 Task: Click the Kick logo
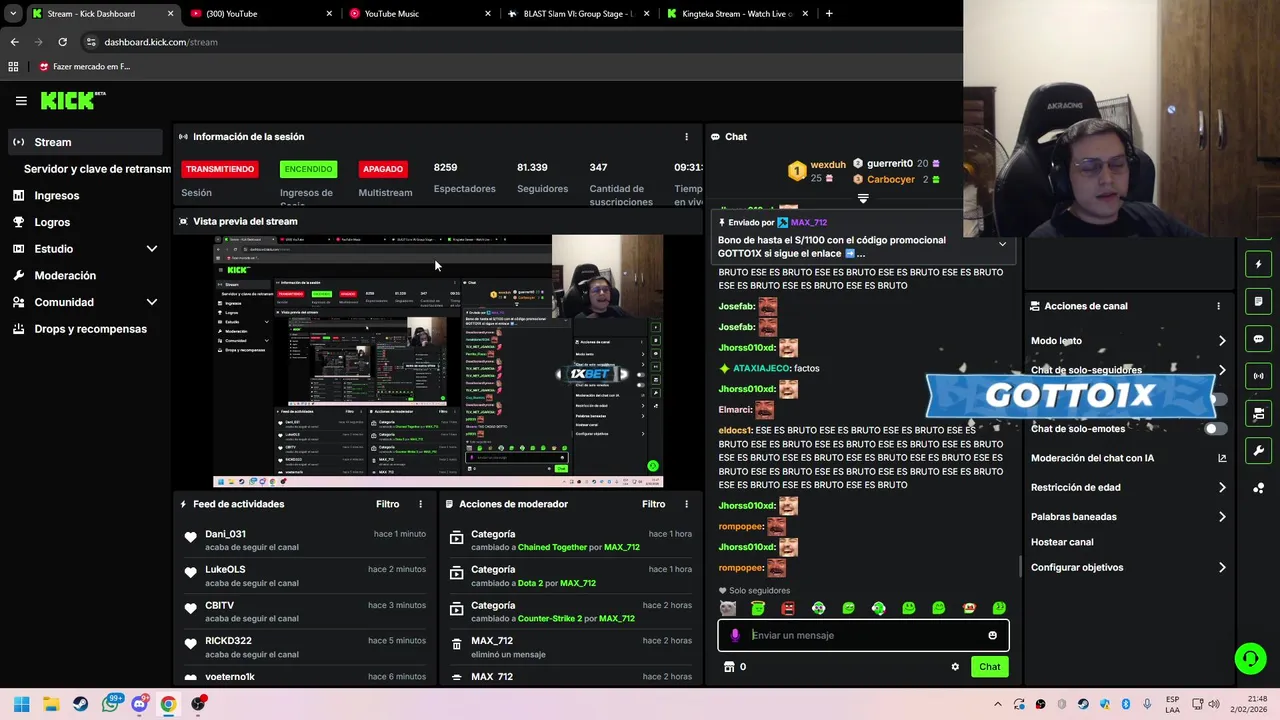pyautogui.click(x=72, y=100)
